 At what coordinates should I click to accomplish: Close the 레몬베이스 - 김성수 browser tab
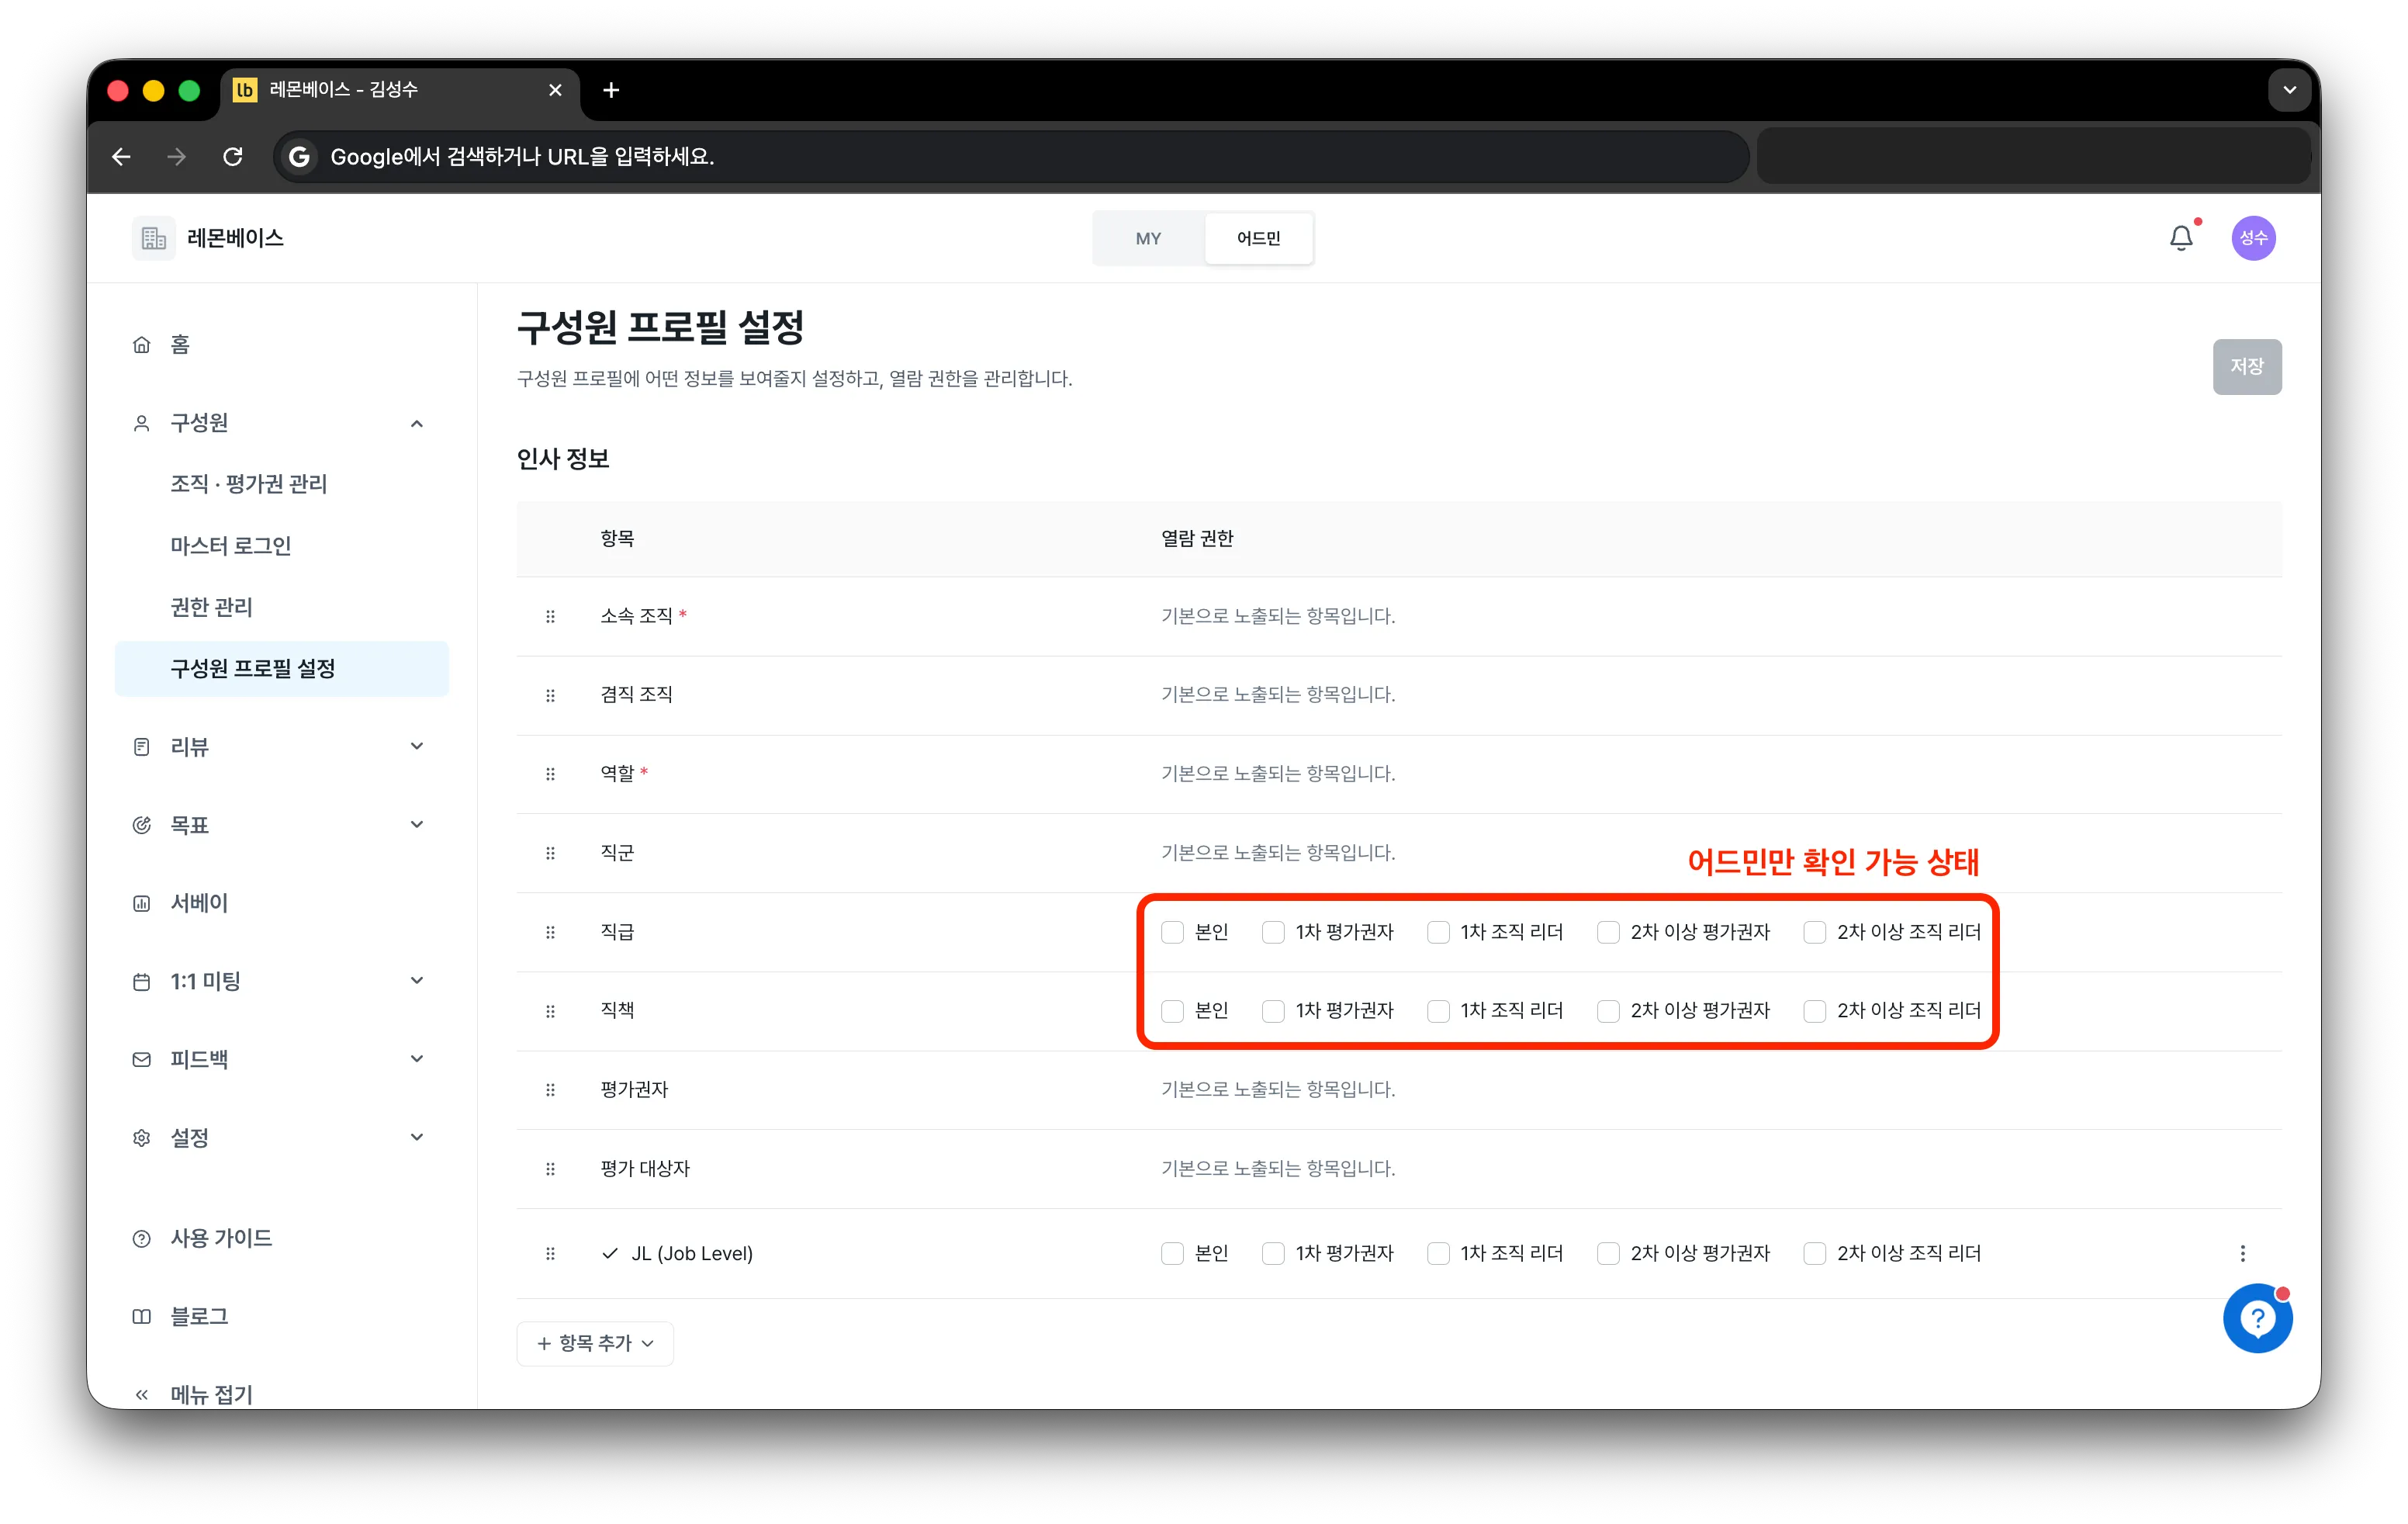(x=555, y=90)
